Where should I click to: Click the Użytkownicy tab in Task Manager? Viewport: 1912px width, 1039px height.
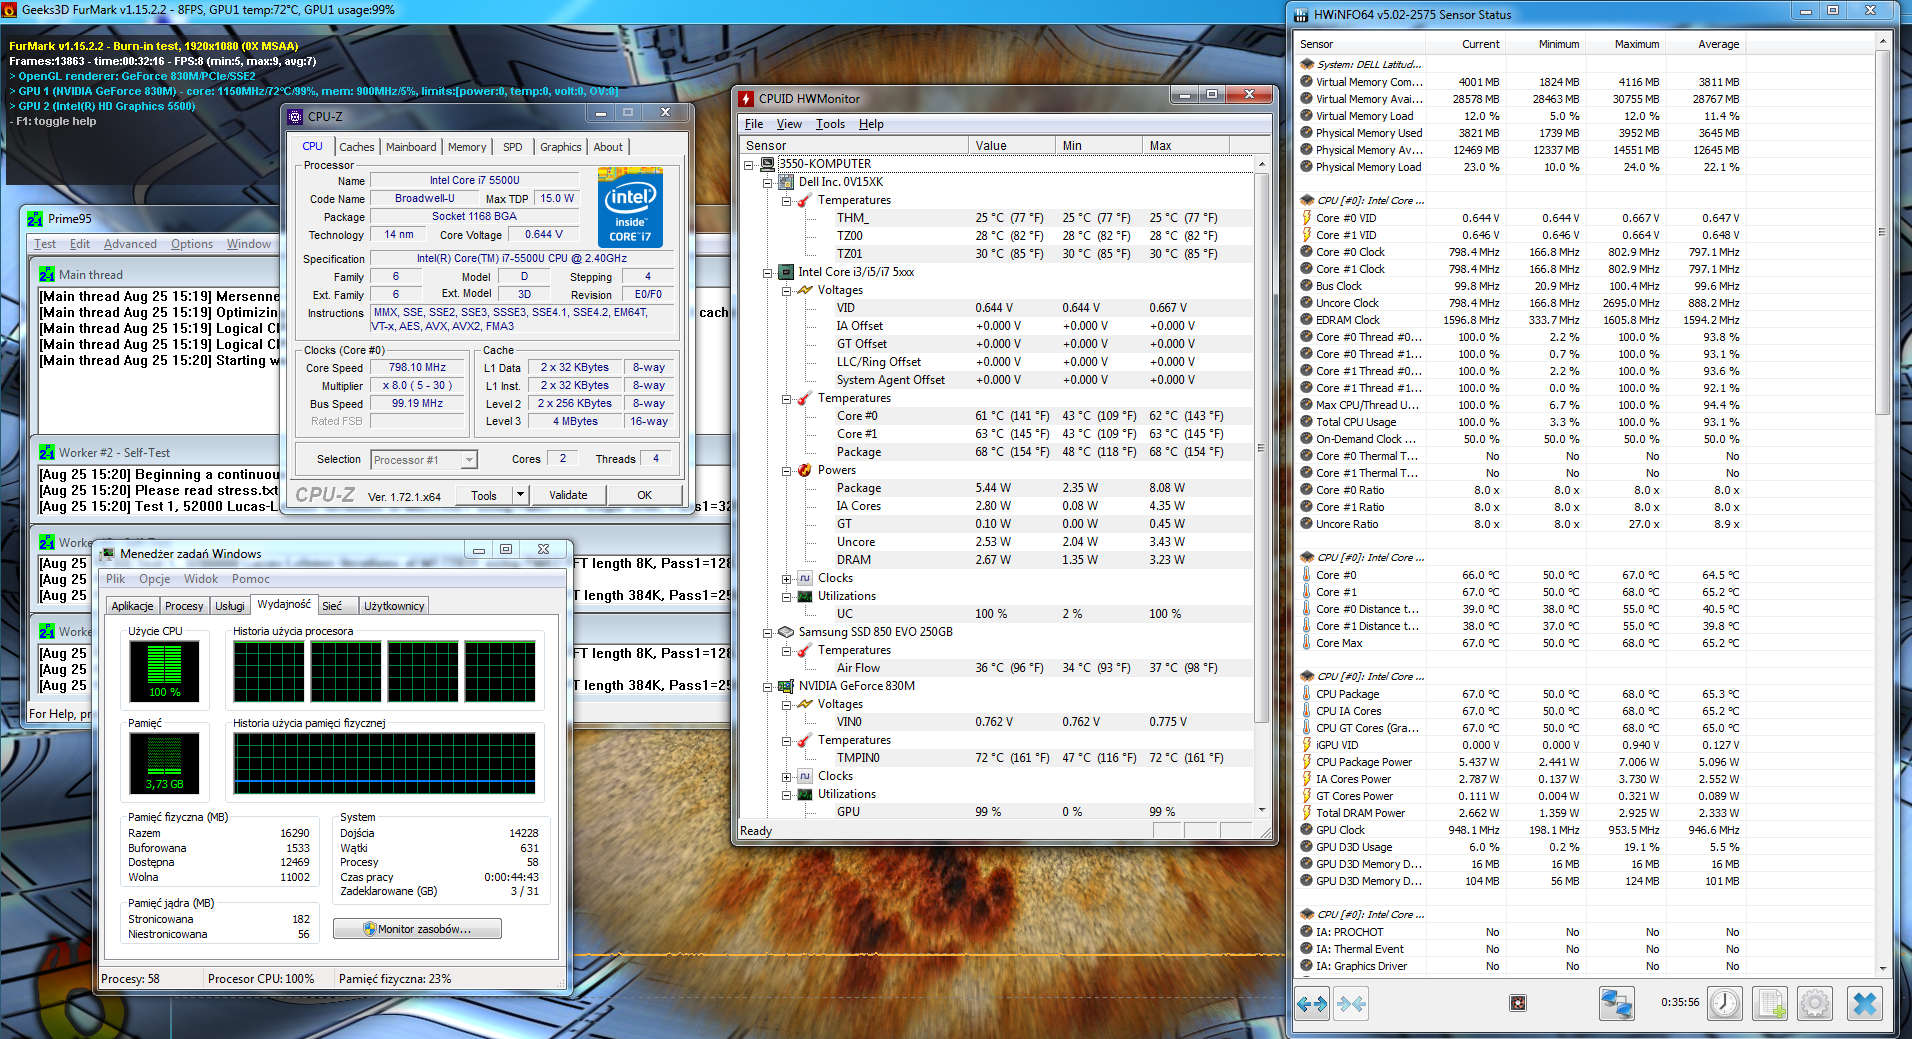click(x=394, y=606)
